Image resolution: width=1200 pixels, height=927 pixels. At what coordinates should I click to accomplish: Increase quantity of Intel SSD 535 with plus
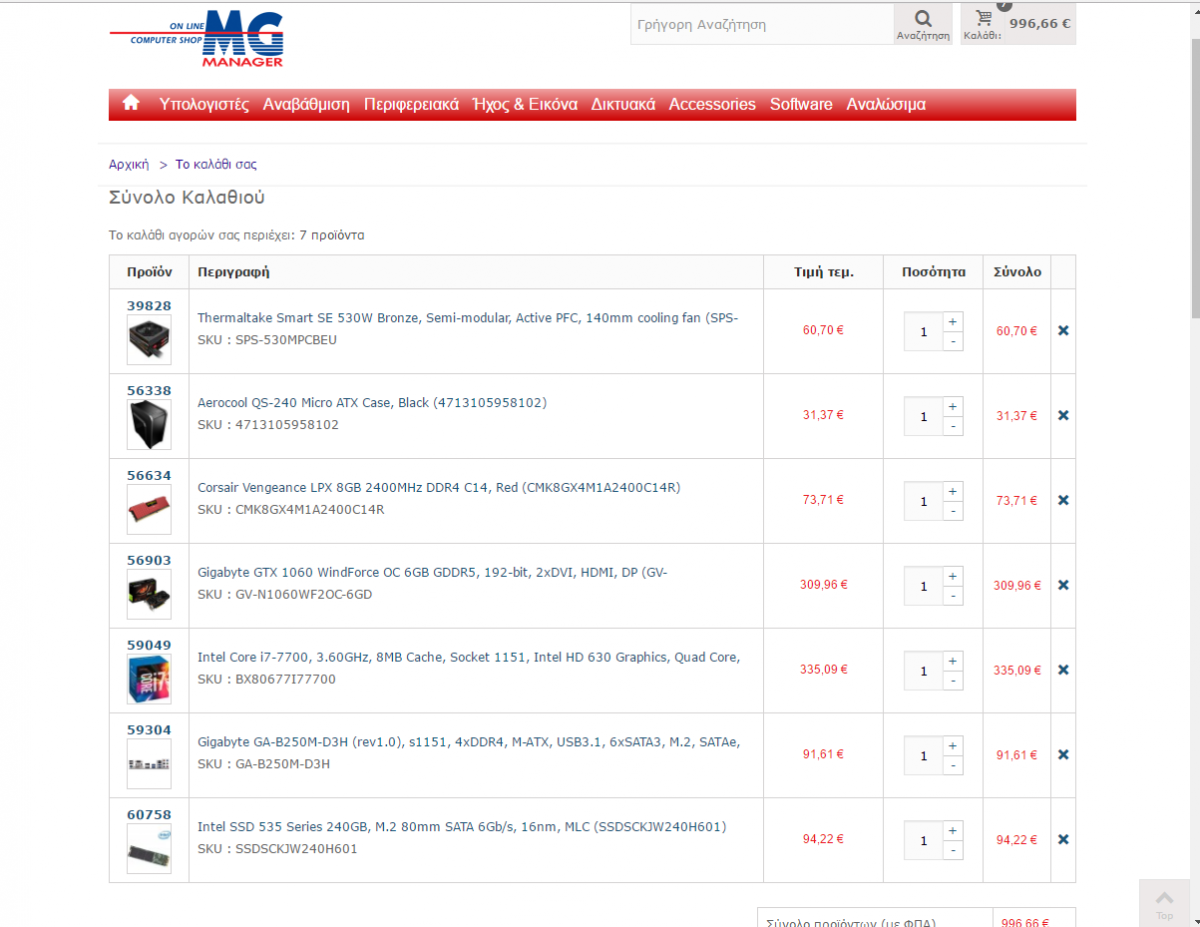click(953, 831)
